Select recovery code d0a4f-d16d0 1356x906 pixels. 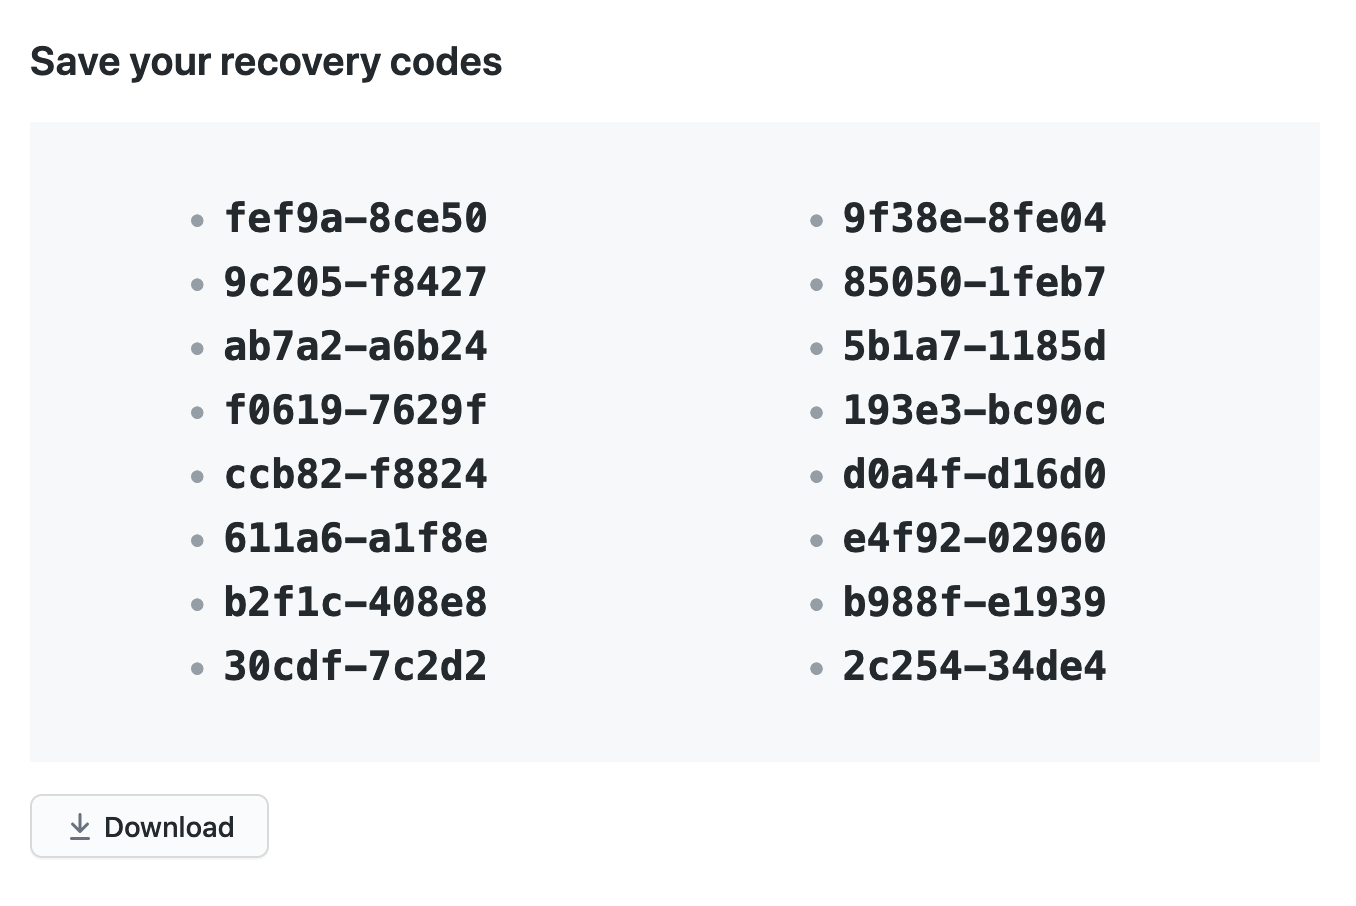(975, 474)
